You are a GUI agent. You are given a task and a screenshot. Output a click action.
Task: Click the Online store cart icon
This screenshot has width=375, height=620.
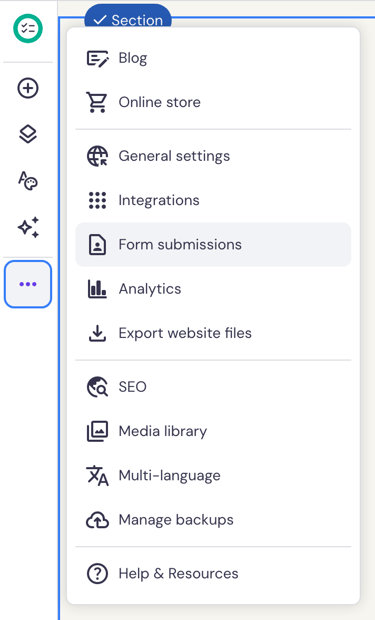tap(97, 102)
